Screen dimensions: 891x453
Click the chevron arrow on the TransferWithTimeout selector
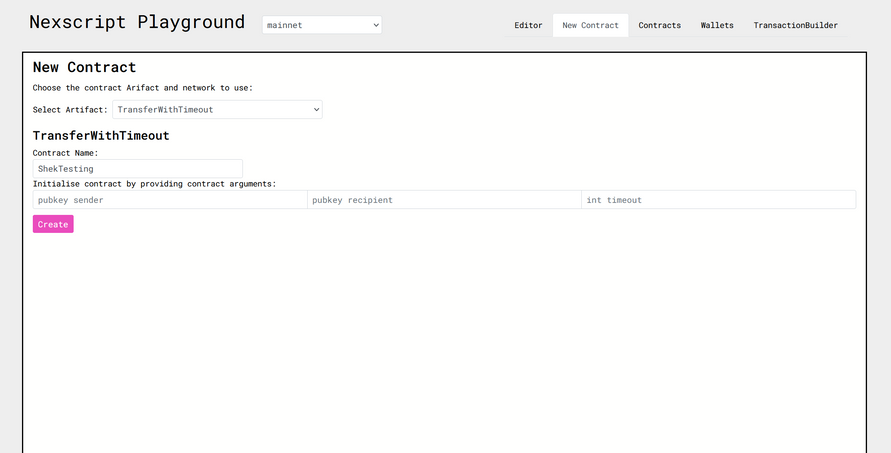click(x=316, y=109)
